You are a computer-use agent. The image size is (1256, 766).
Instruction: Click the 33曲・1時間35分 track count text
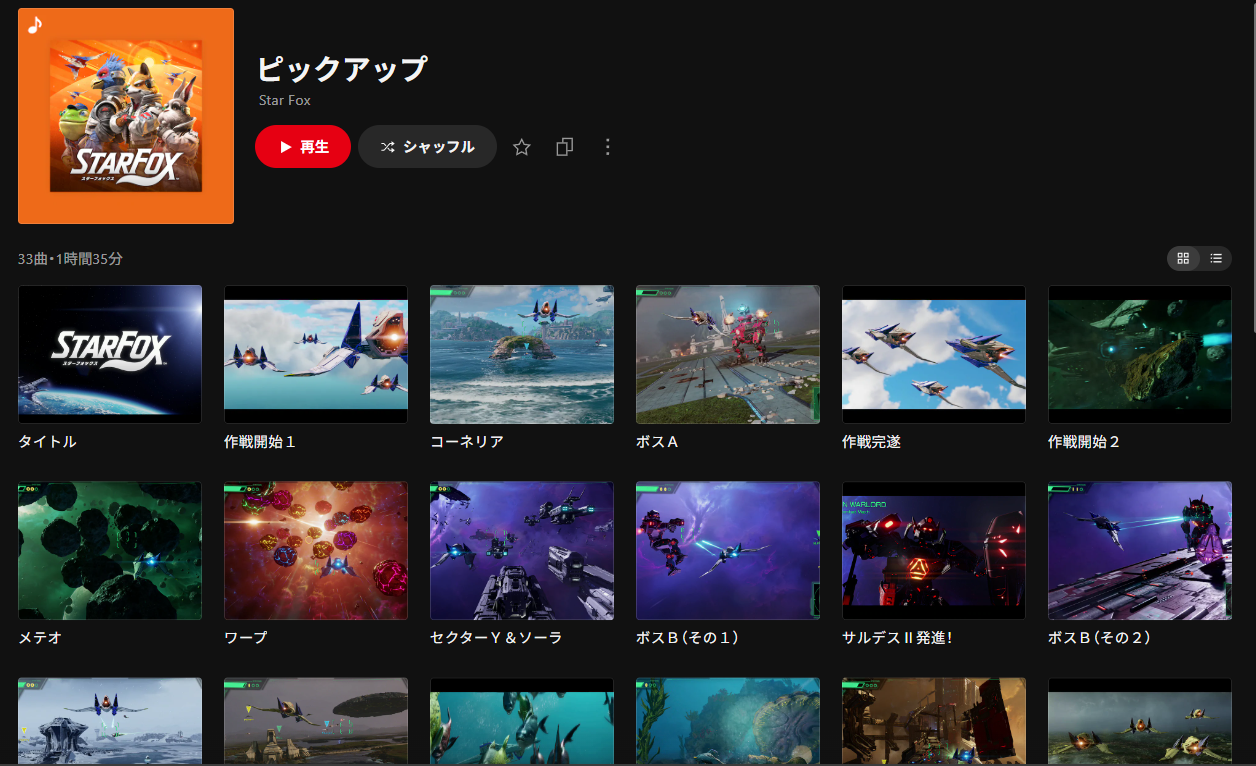pyautogui.click(x=70, y=259)
